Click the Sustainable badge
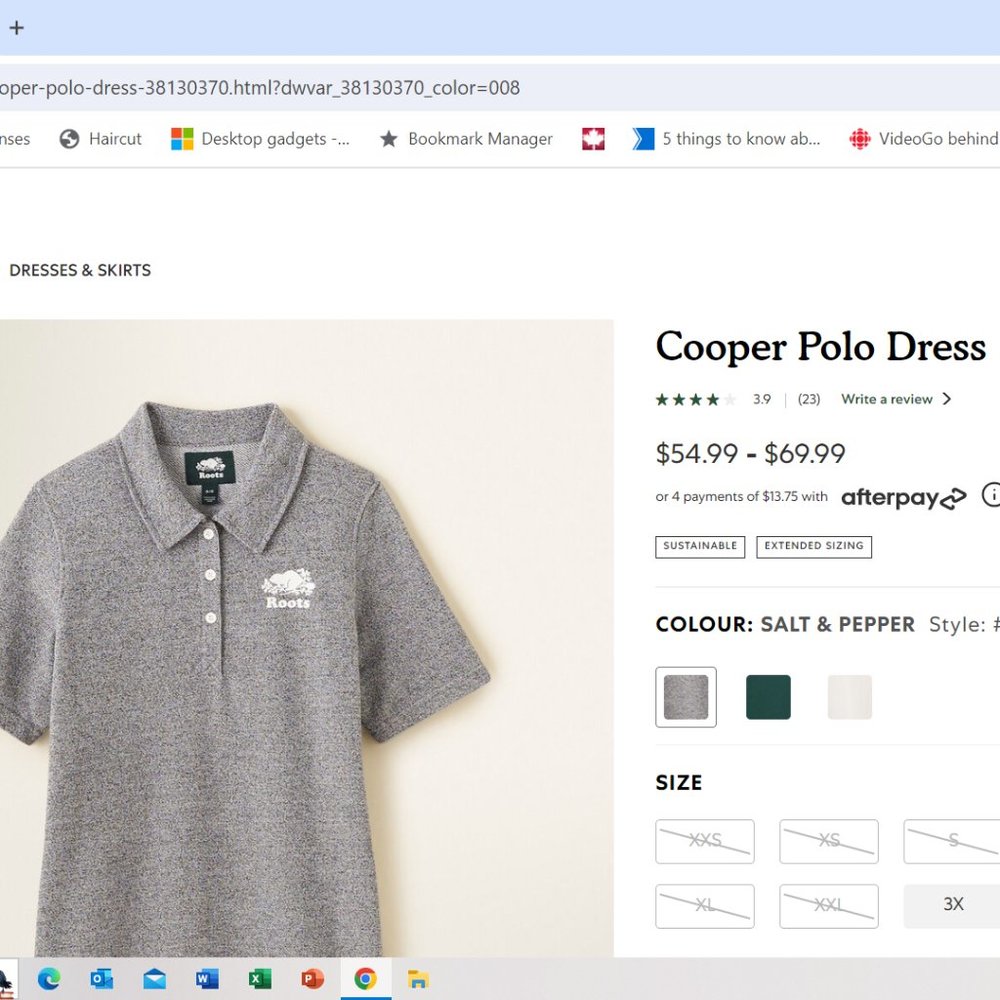The image size is (1000, 1000). coord(700,547)
